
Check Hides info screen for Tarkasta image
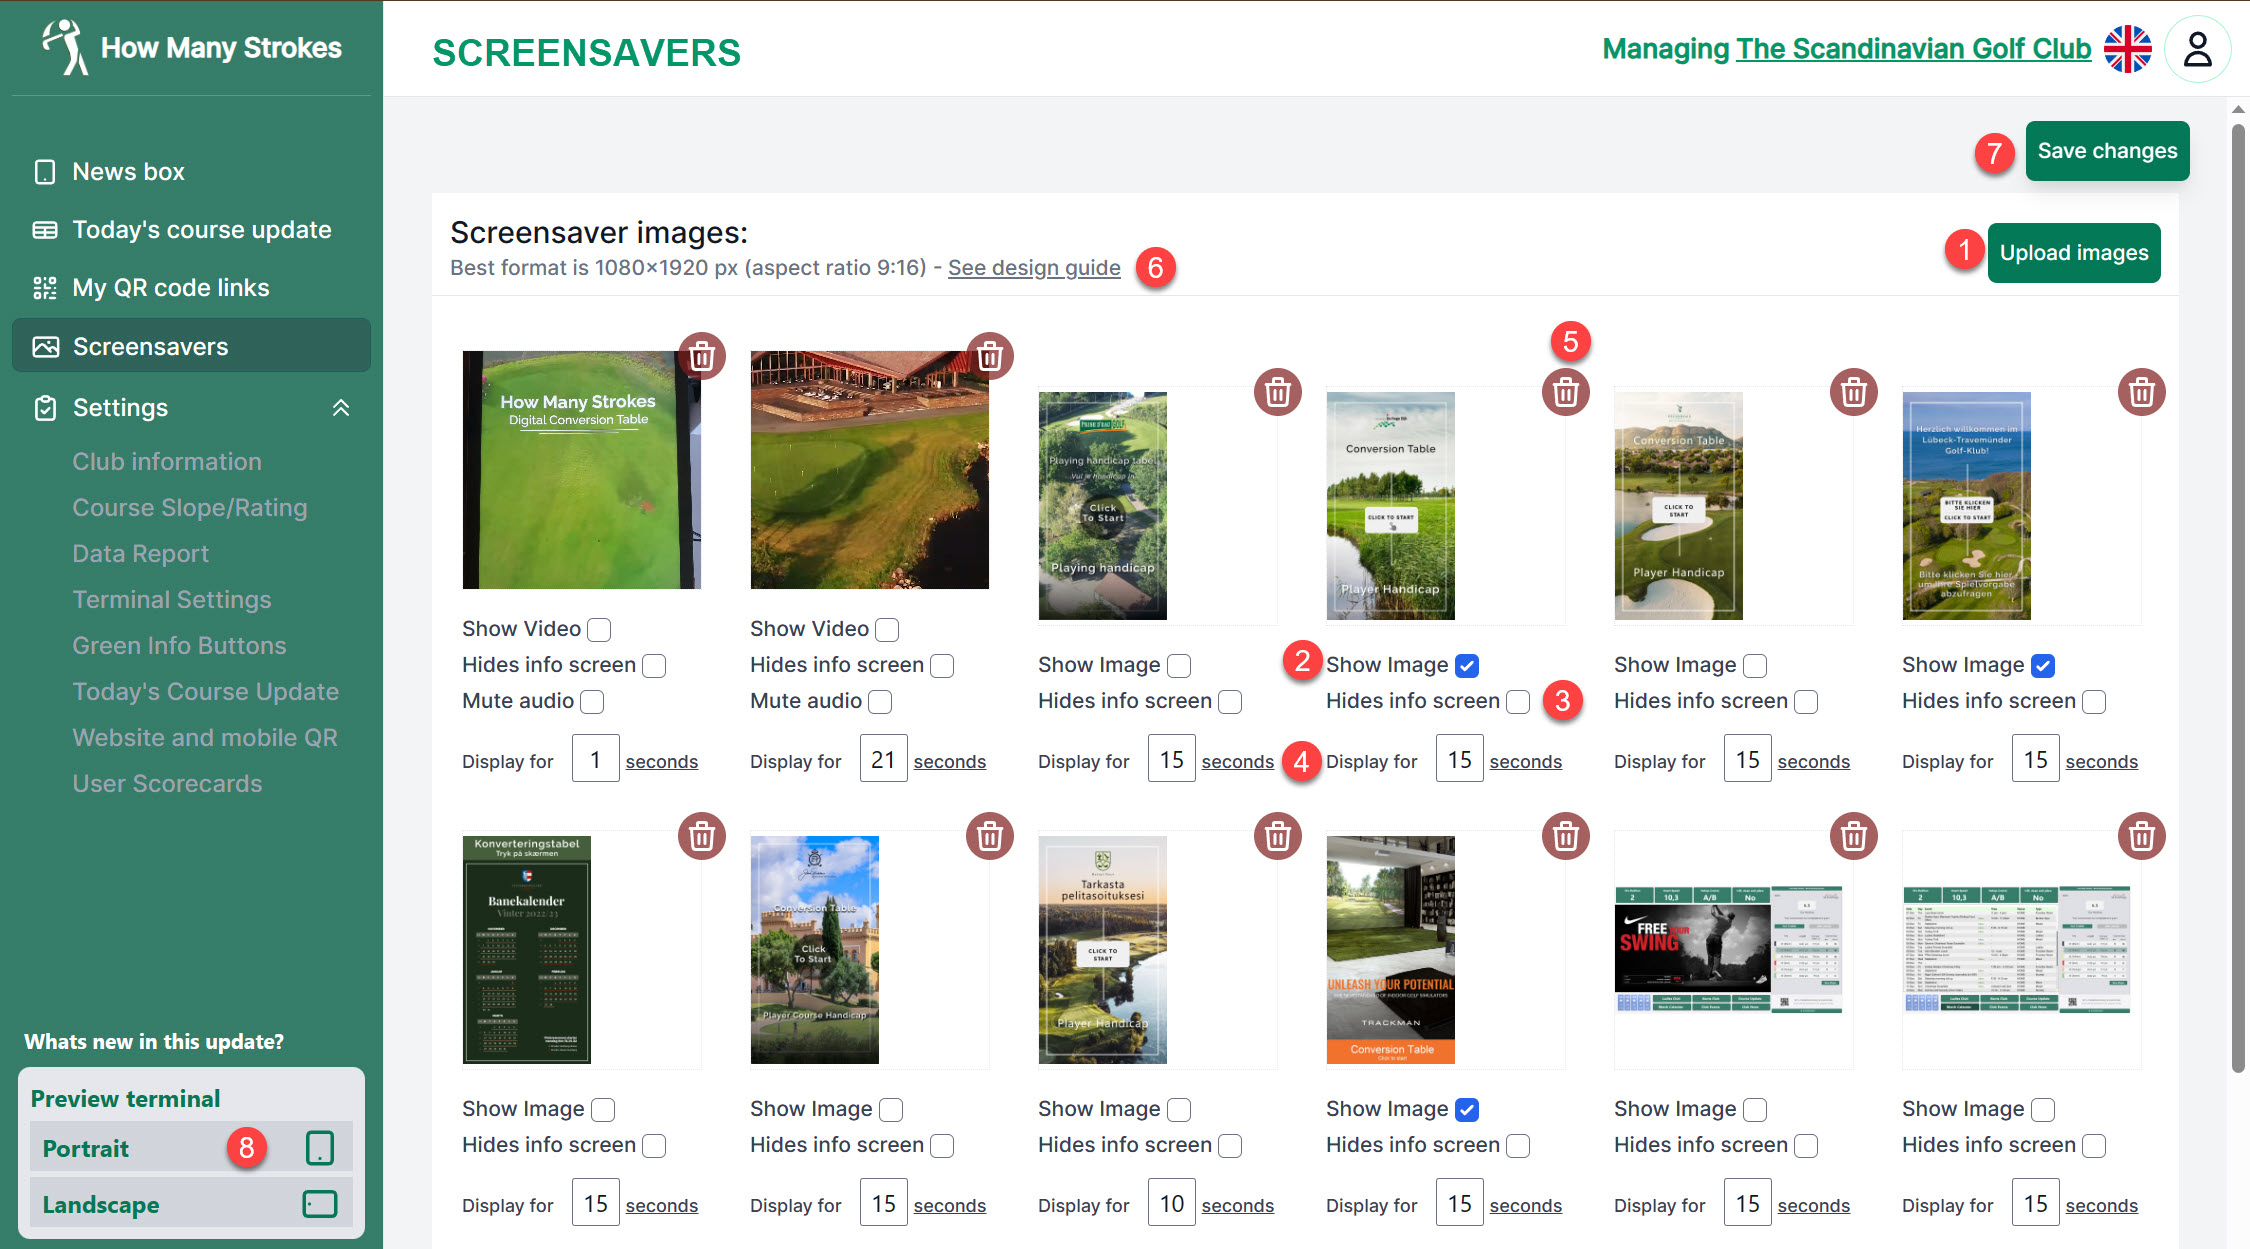tap(1230, 1146)
